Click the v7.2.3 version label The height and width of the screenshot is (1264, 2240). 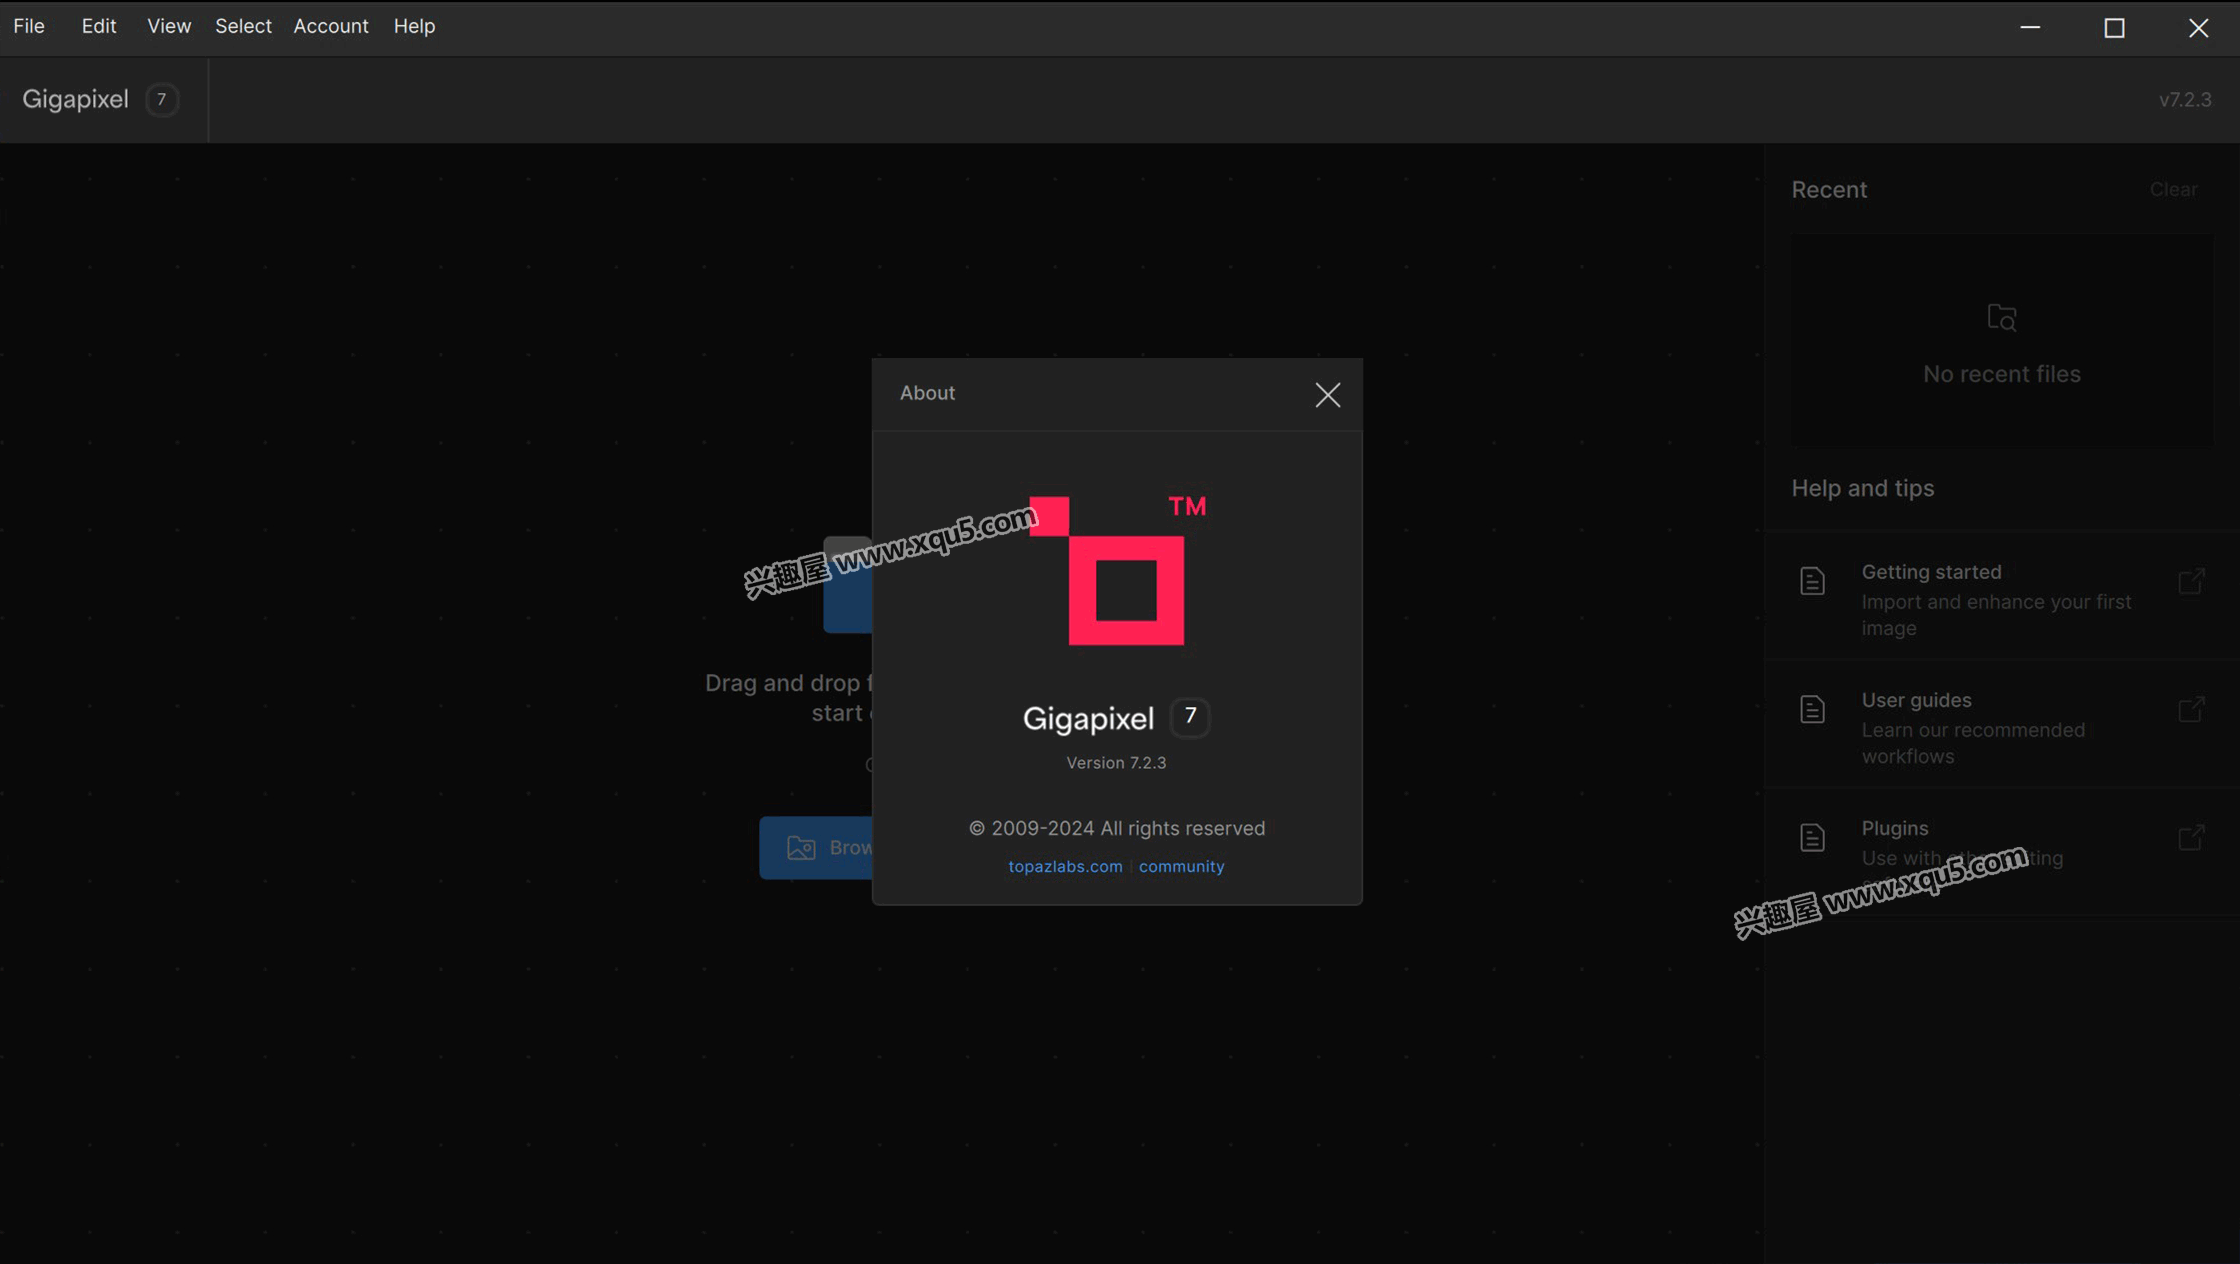(x=2185, y=100)
